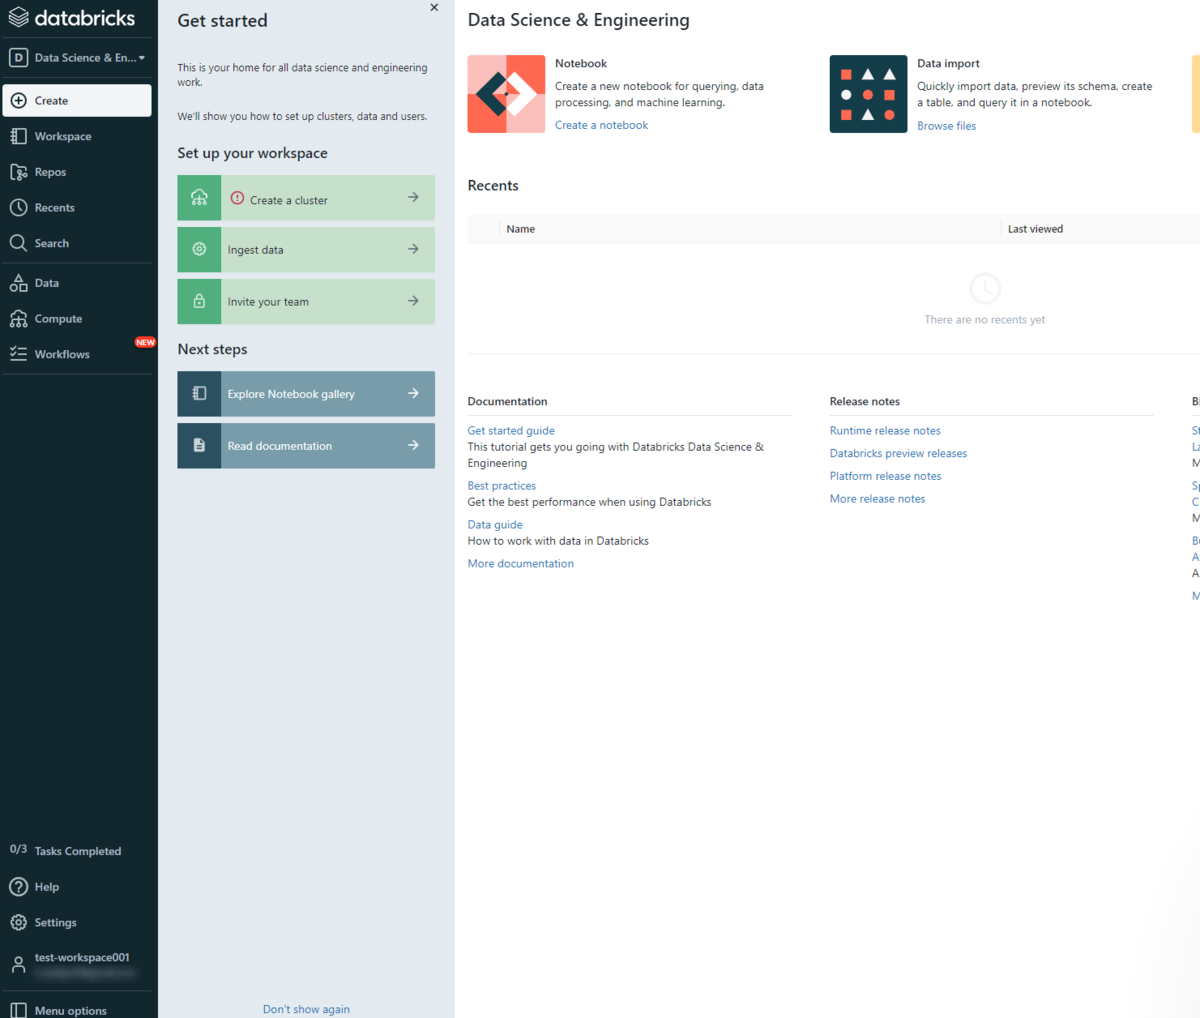Image resolution: width=1200 pixels, height=1018 pixels.
Task: Click the Create plus icon in sidebar
Action: pos(19,101)
